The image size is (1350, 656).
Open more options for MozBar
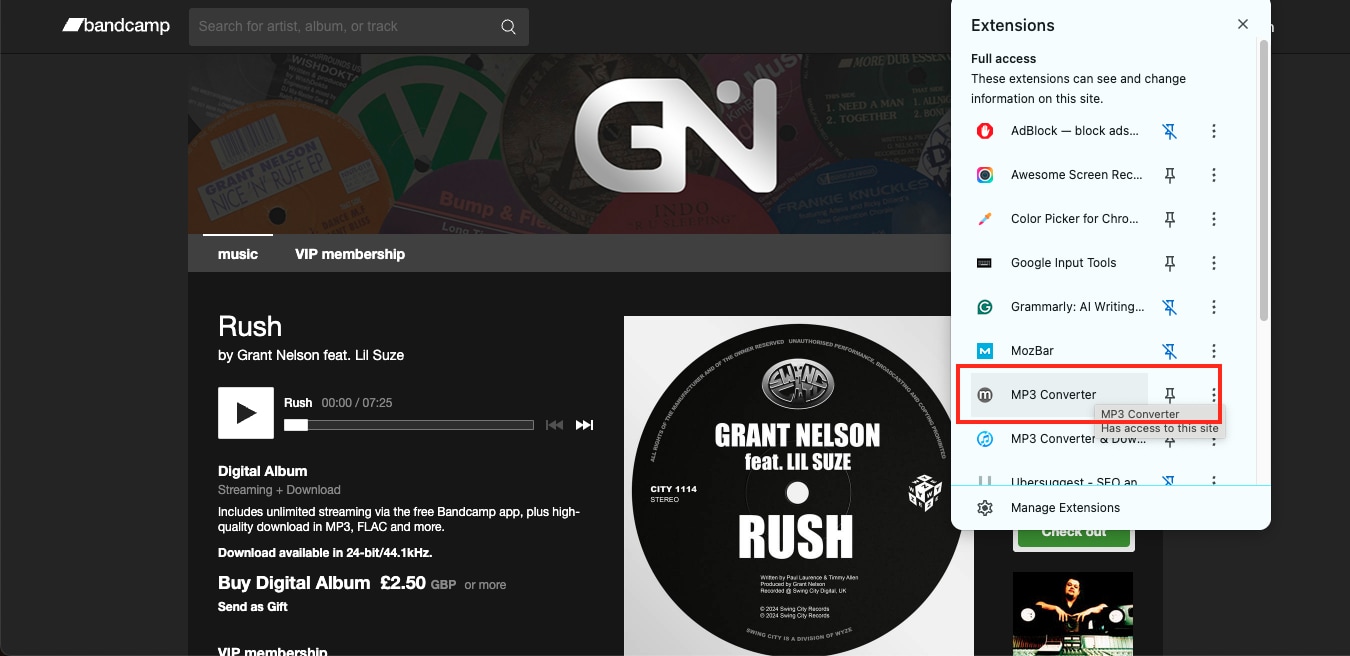tap(1214, 351)
